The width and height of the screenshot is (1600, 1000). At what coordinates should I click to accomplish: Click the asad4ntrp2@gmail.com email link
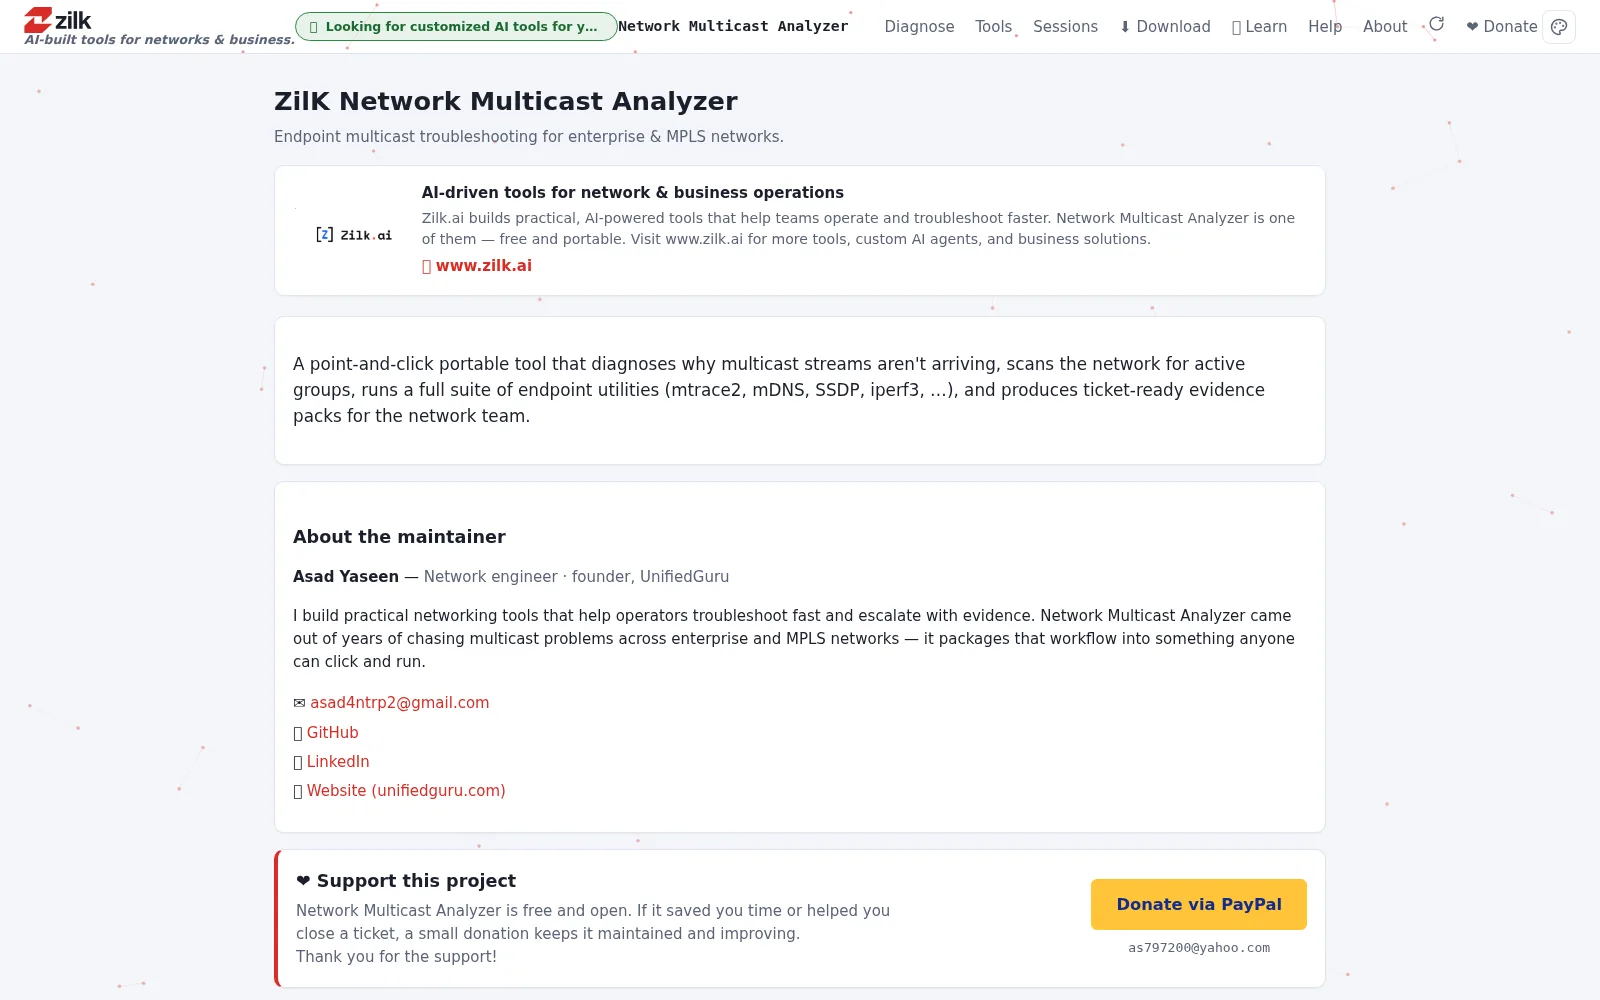399,703
